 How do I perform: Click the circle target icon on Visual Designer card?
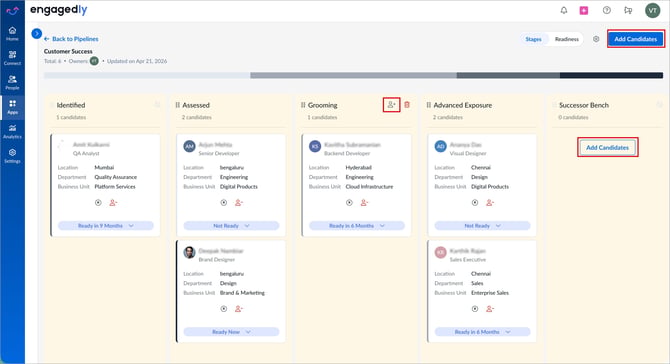point(475,203)
